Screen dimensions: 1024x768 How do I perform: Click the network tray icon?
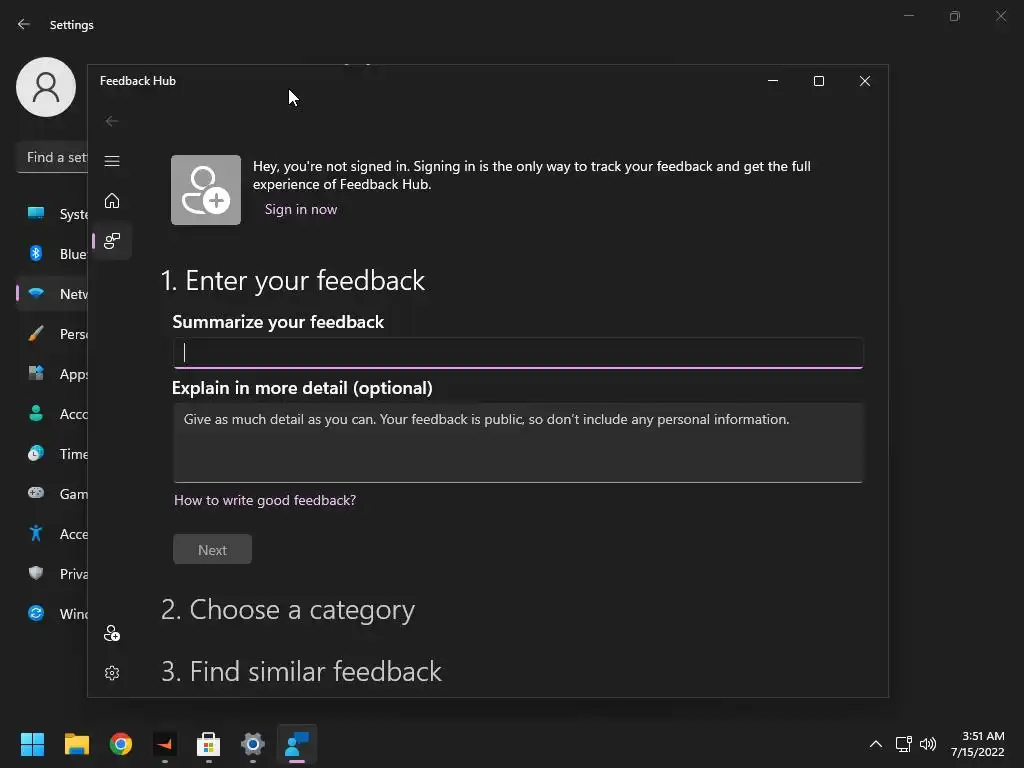click(904, 744)
